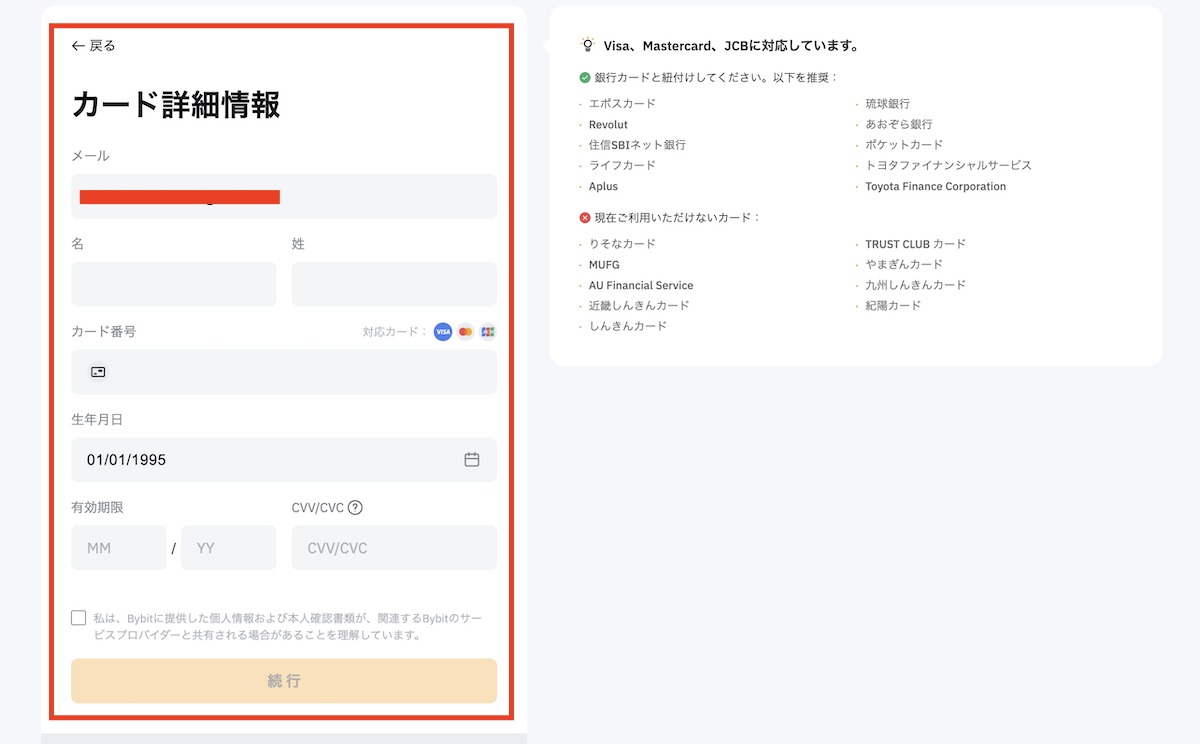Click the CVV/CVC input field
The height and width of the screenshot is (744, 1200).
click(394, 548)
